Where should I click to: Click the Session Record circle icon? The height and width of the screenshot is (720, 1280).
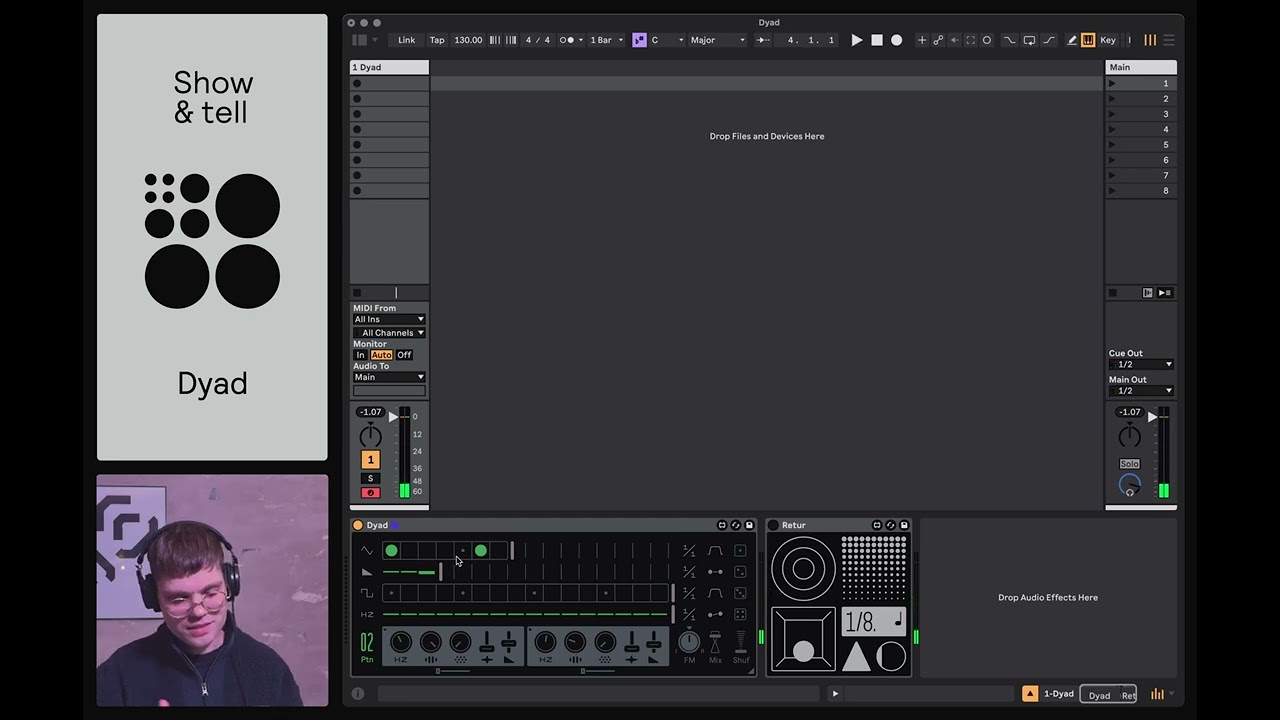987,40
